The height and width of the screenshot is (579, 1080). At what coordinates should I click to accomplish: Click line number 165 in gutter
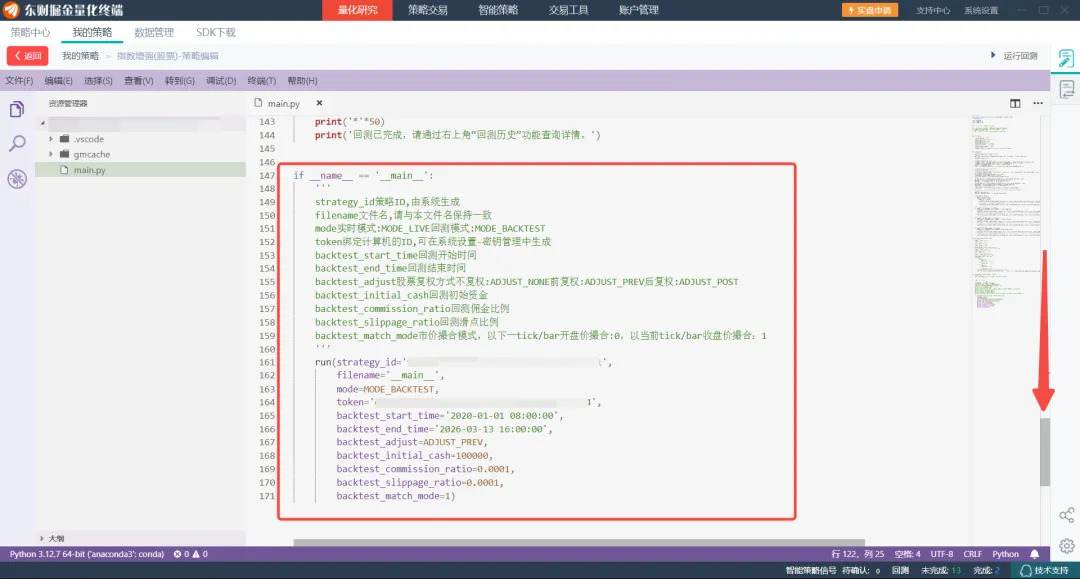[x=267, y=415]
